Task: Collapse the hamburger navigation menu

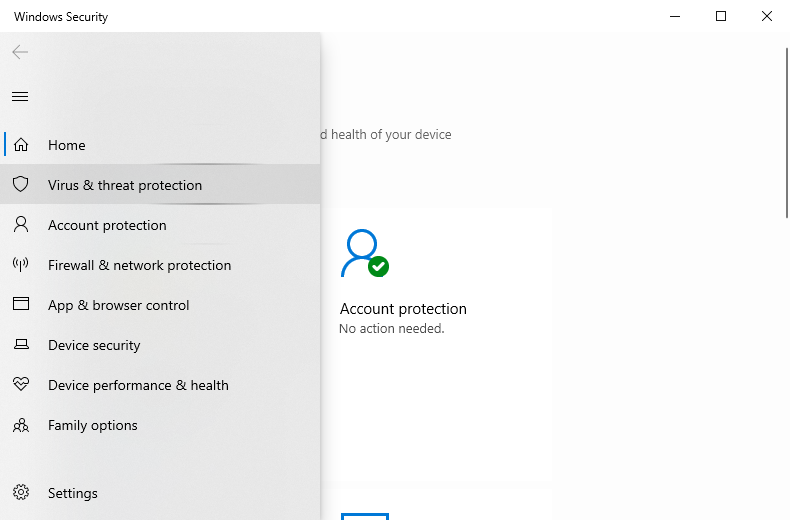Action: 20,96
